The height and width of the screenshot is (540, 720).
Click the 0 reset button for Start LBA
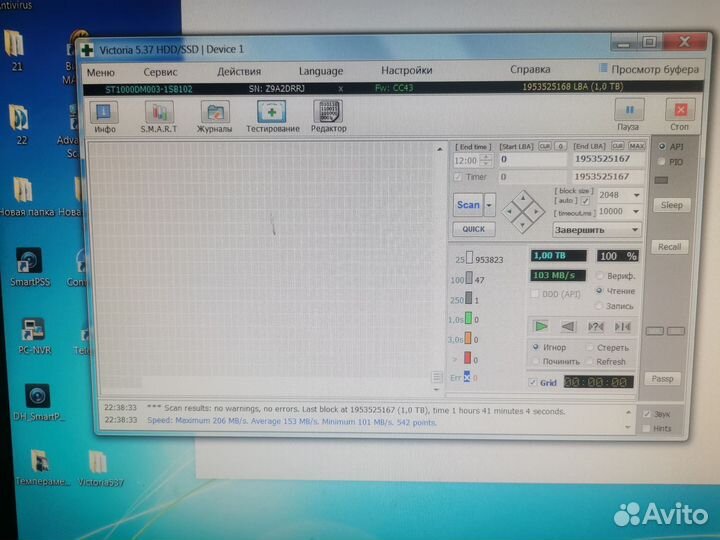(560, 146)
